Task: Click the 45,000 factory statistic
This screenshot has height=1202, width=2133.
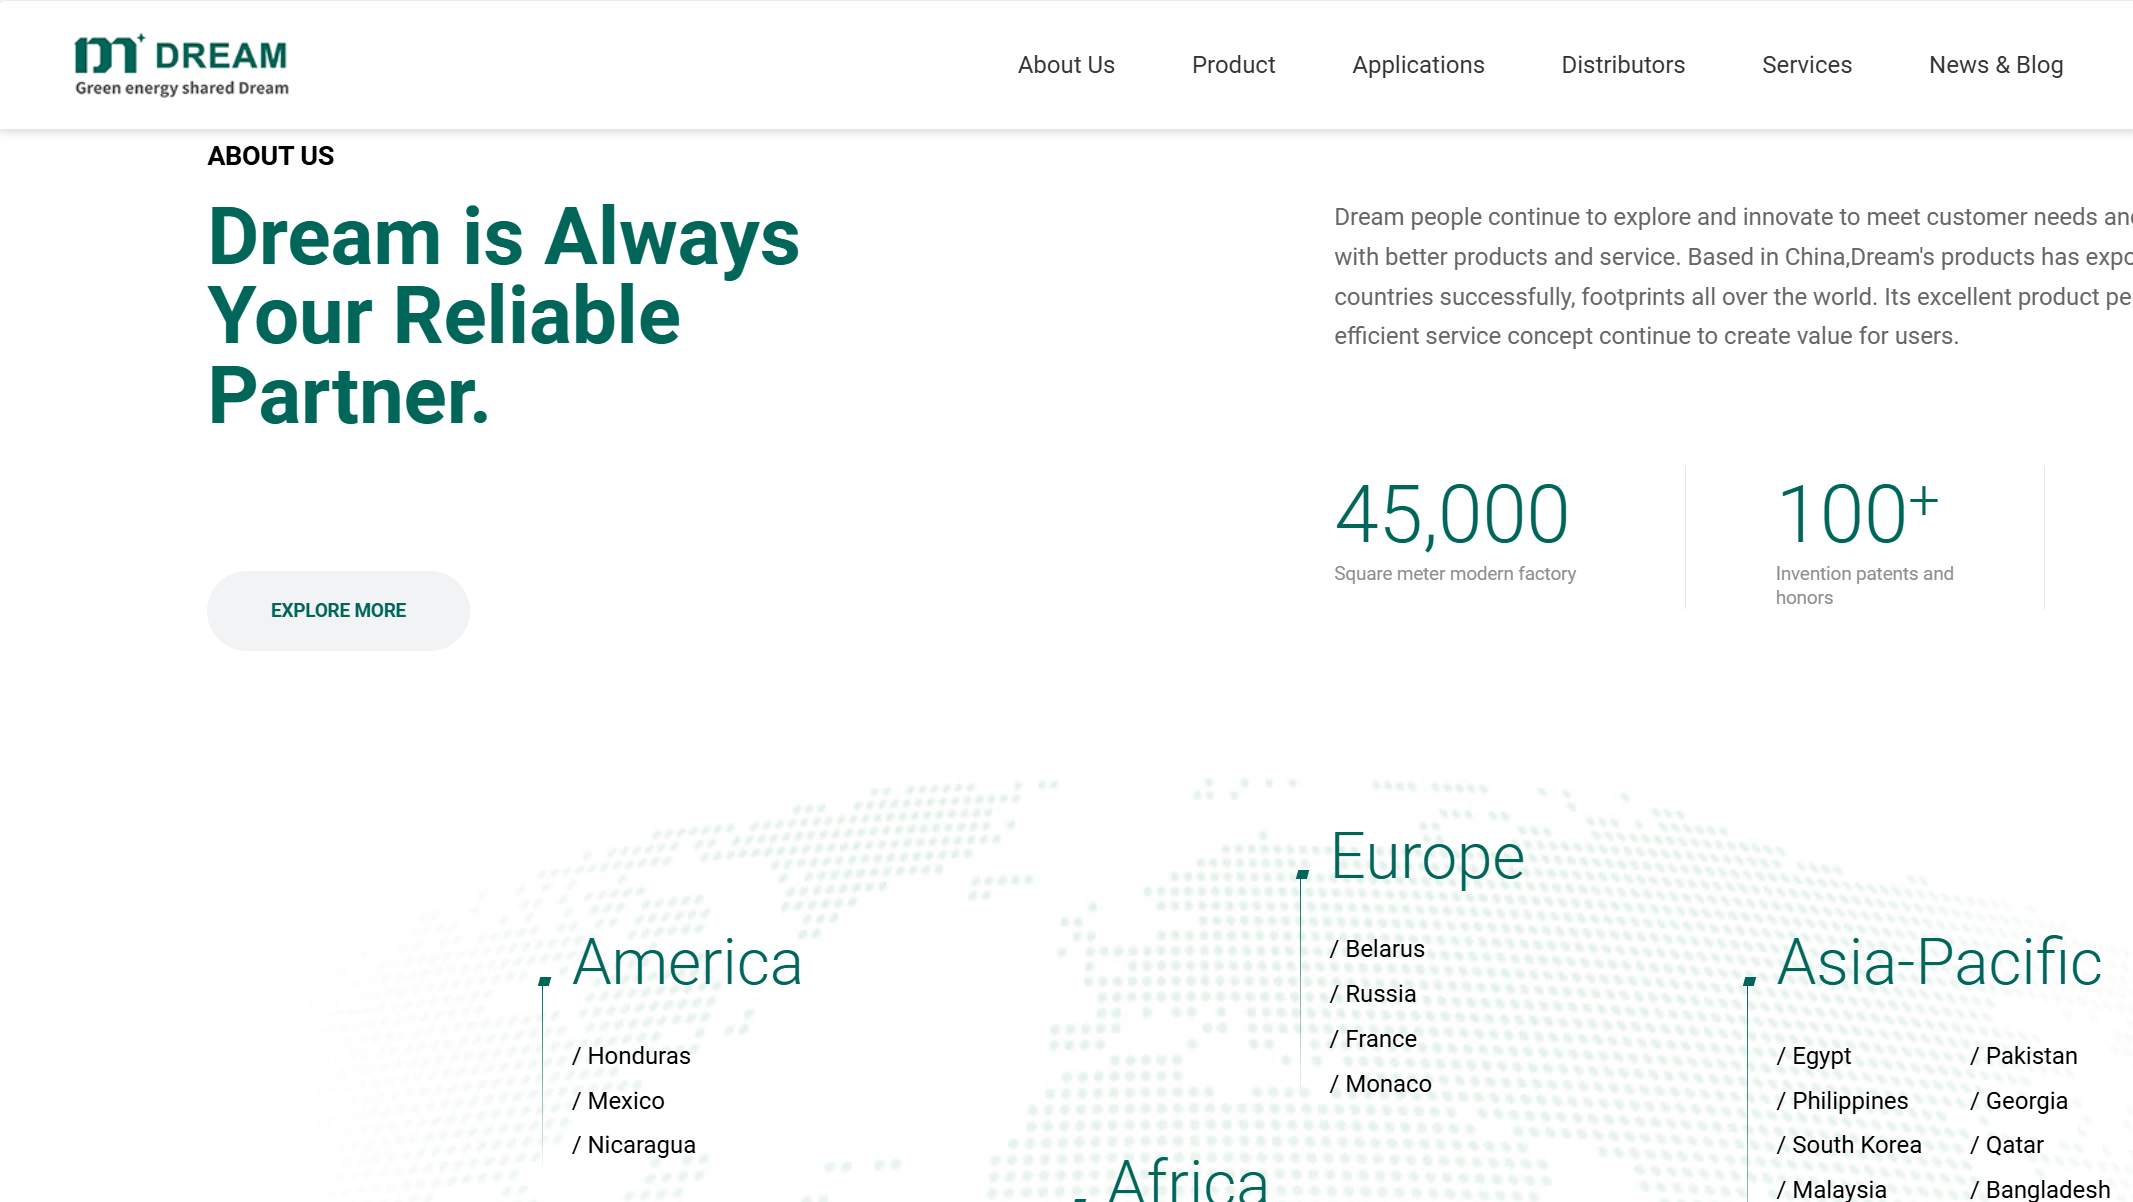Action: click(x=1451, y=515)
